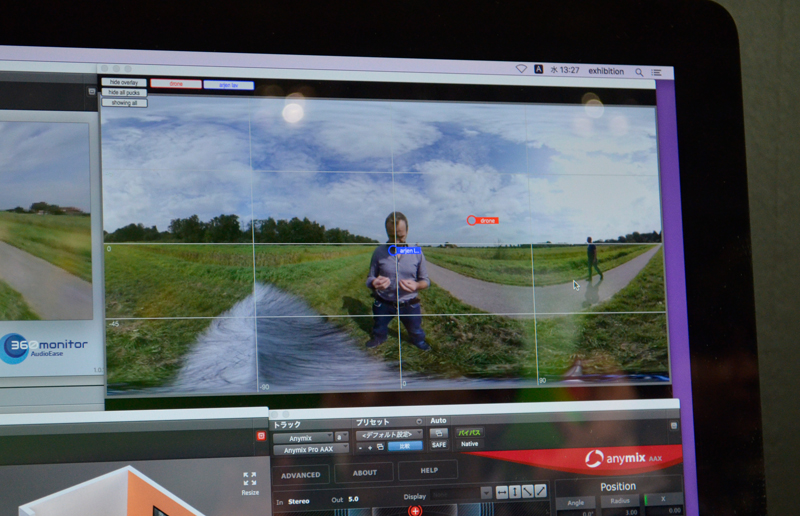Click the anymix logo swirl
Image resolution: width=800 pixels, height=516 pixels.
point(594,458)
